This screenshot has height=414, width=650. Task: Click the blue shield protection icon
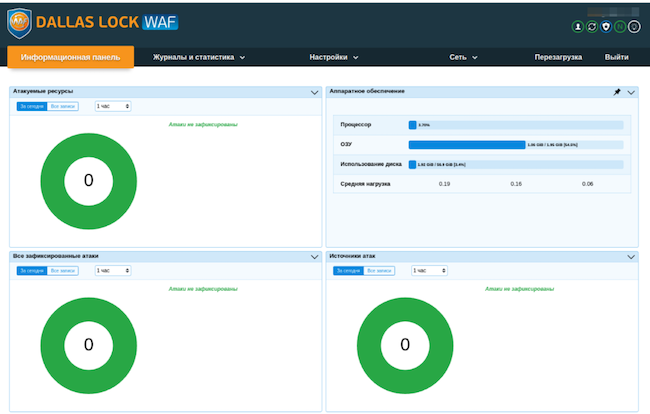[606, 27]
